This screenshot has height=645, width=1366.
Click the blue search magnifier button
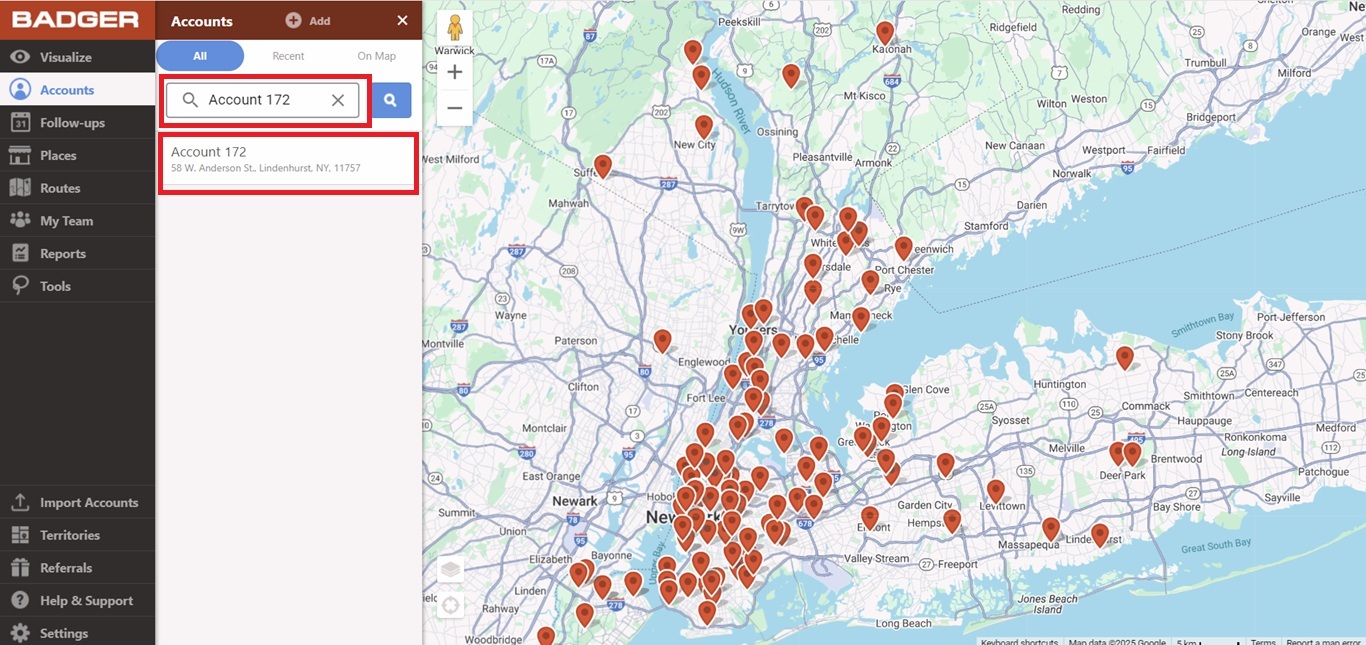(391, 100)
